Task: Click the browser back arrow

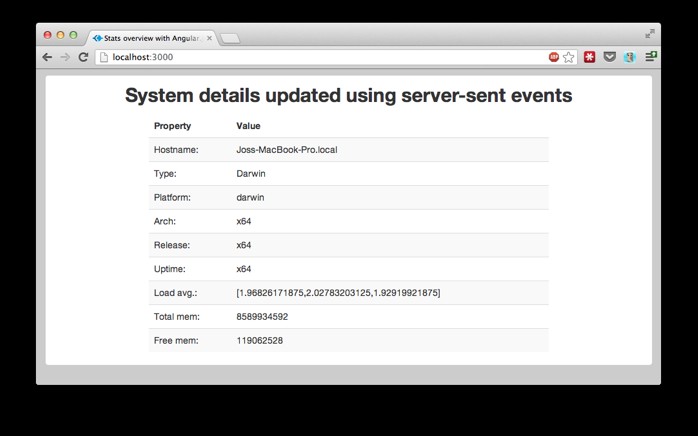Action: [x=47, y=57]
